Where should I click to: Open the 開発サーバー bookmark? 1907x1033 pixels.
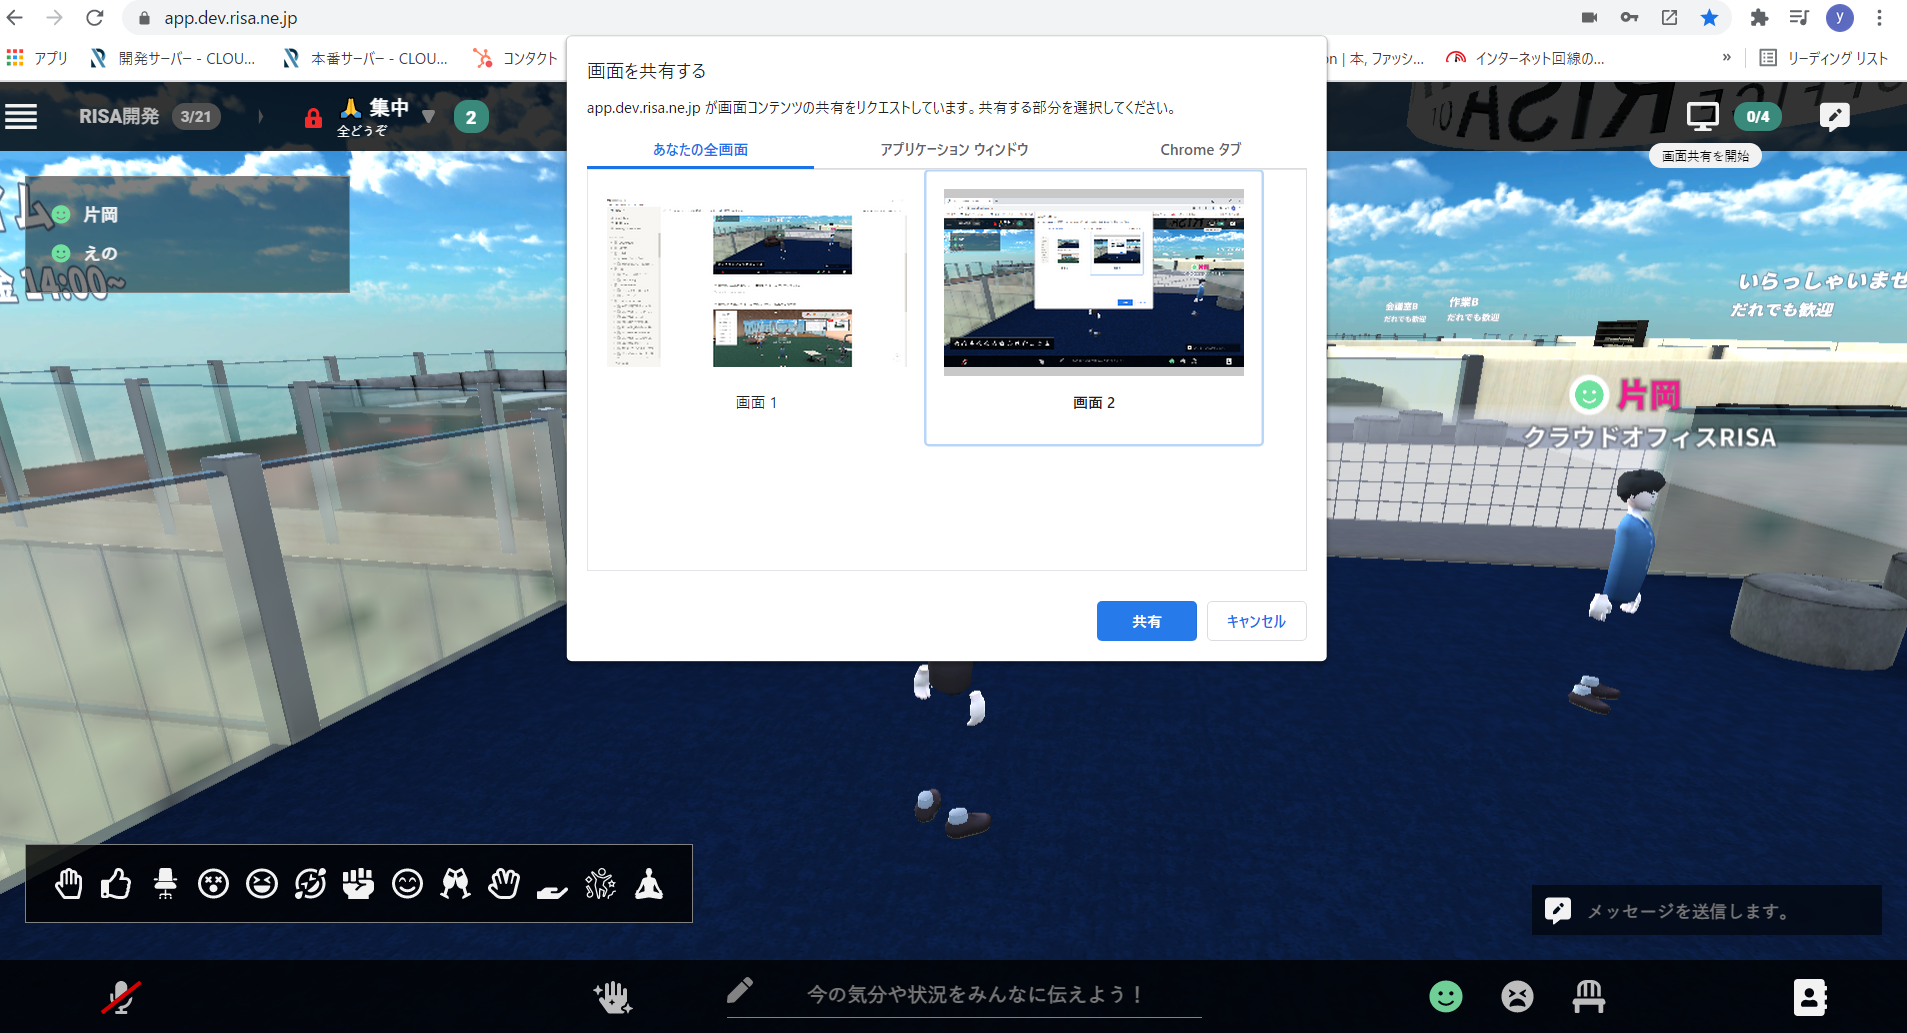click(x=172, y=58)
